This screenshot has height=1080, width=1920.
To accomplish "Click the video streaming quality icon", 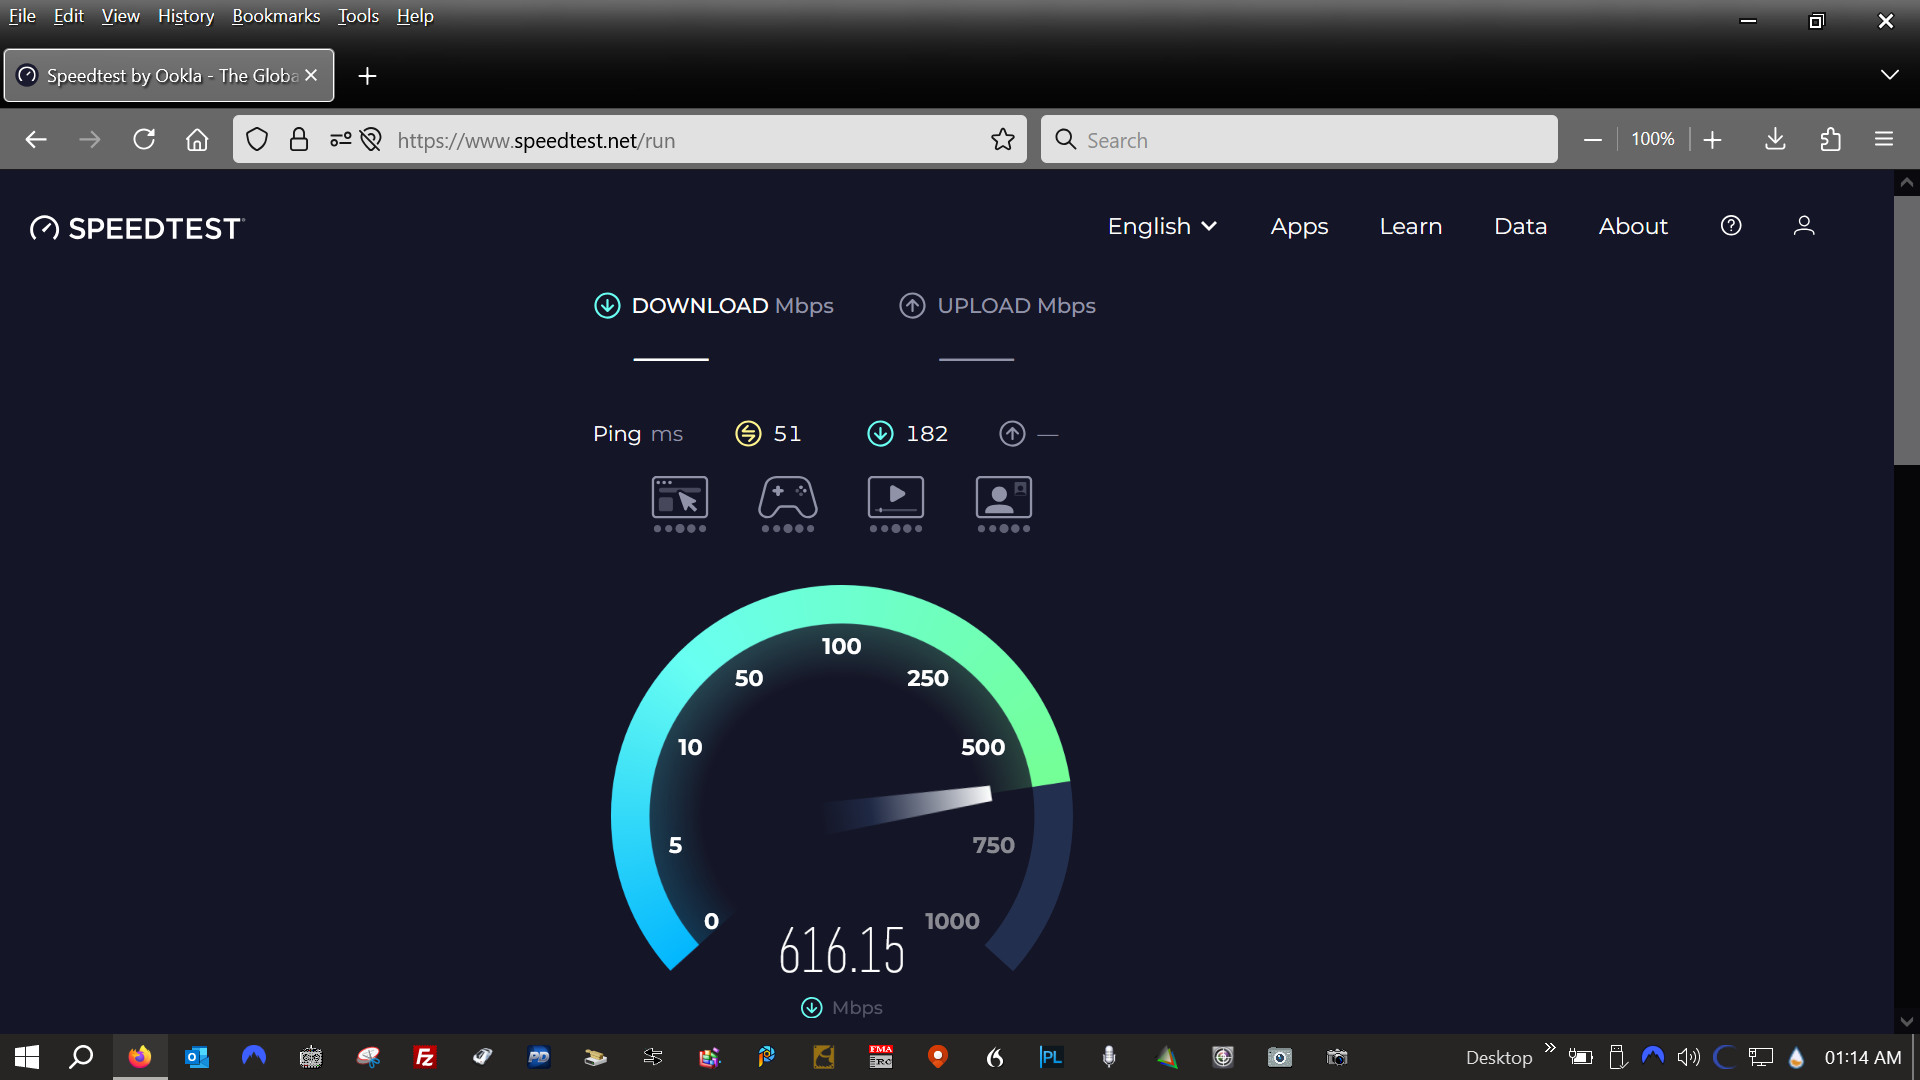I will pos(896,498).
